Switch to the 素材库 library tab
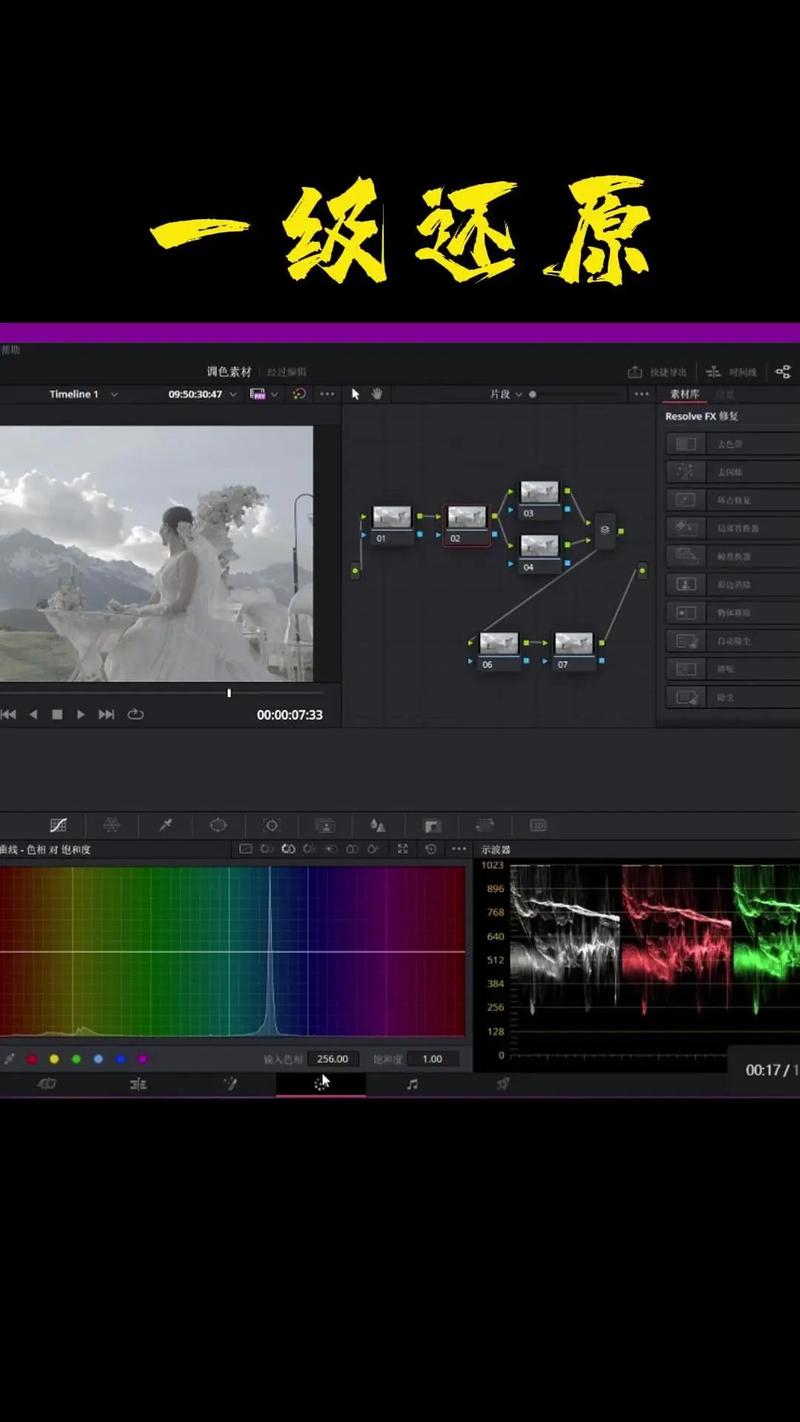Viewport: 800px width, 1422px height. coord(685,394)
